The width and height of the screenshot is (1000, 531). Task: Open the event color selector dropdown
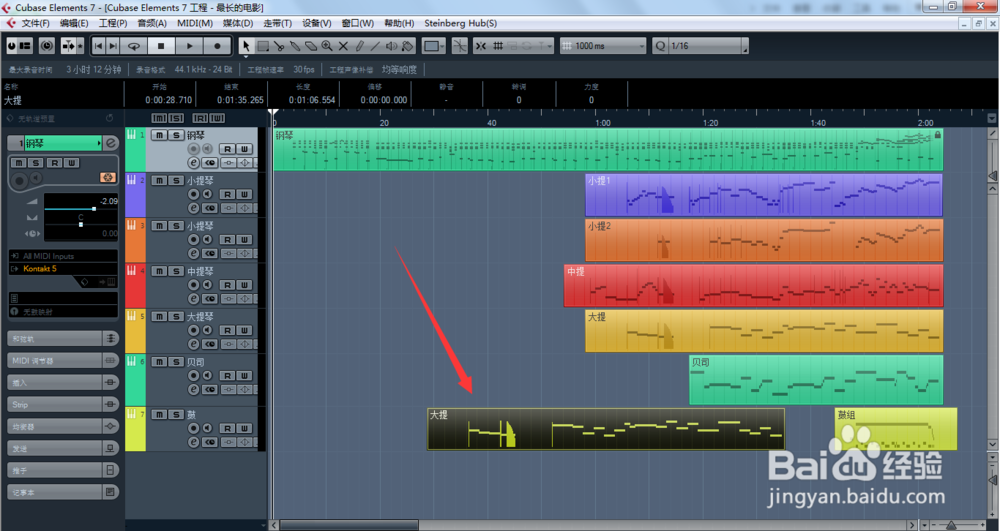pyautogui.click(x=434, y=46)
